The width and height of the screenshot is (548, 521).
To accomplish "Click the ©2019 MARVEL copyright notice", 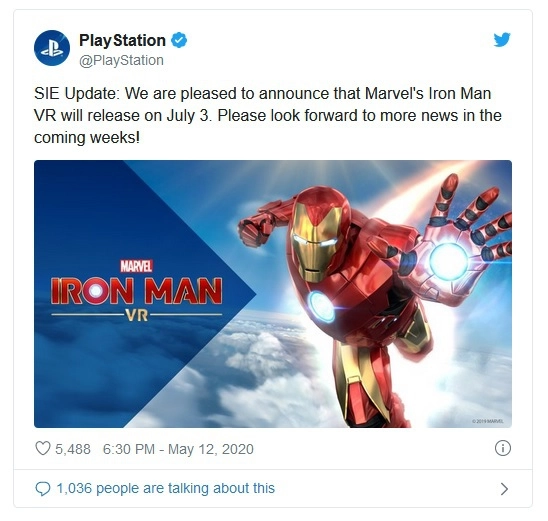I will [x=488, y=421].
